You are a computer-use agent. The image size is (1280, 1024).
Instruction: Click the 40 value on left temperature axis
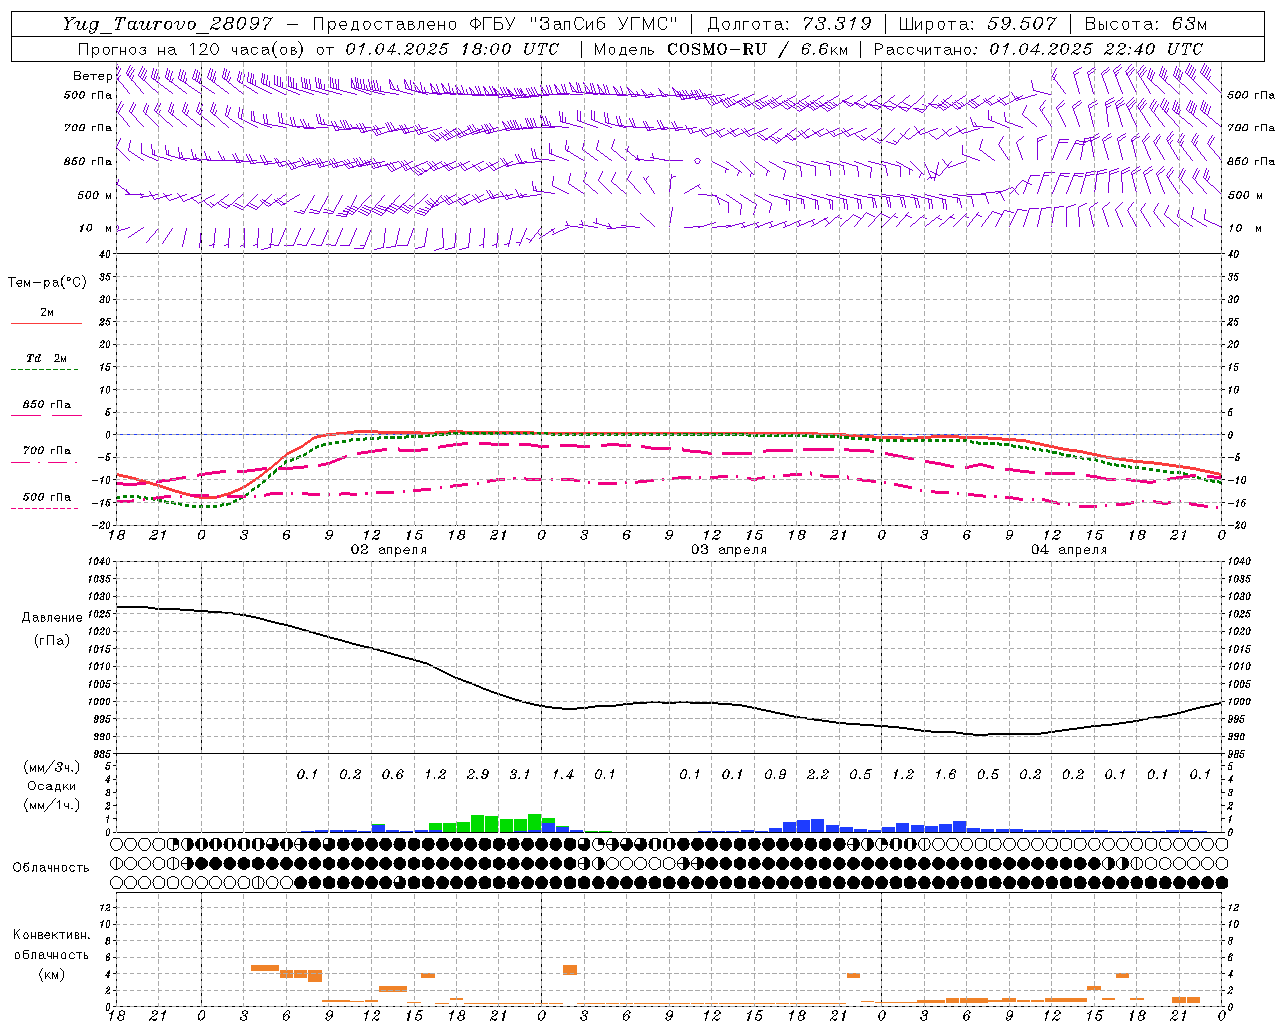tap(106, 254)
